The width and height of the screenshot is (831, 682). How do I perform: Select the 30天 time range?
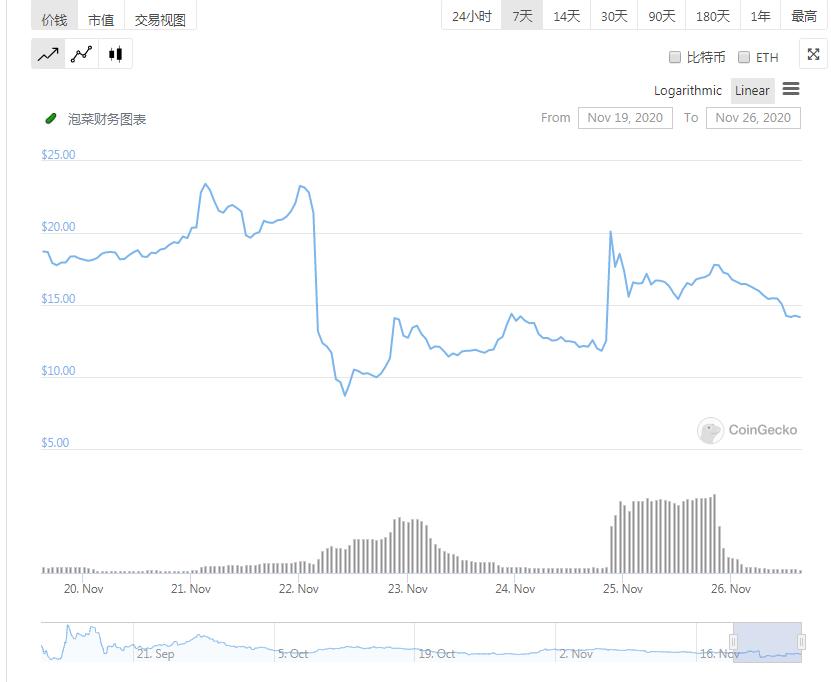click(x=611, y=16)
